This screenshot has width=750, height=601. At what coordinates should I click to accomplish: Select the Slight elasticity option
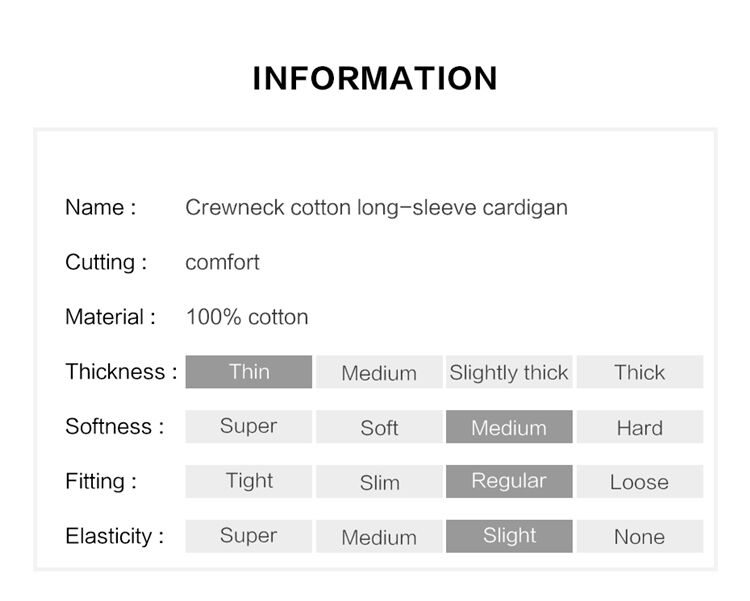pos(509,536)
